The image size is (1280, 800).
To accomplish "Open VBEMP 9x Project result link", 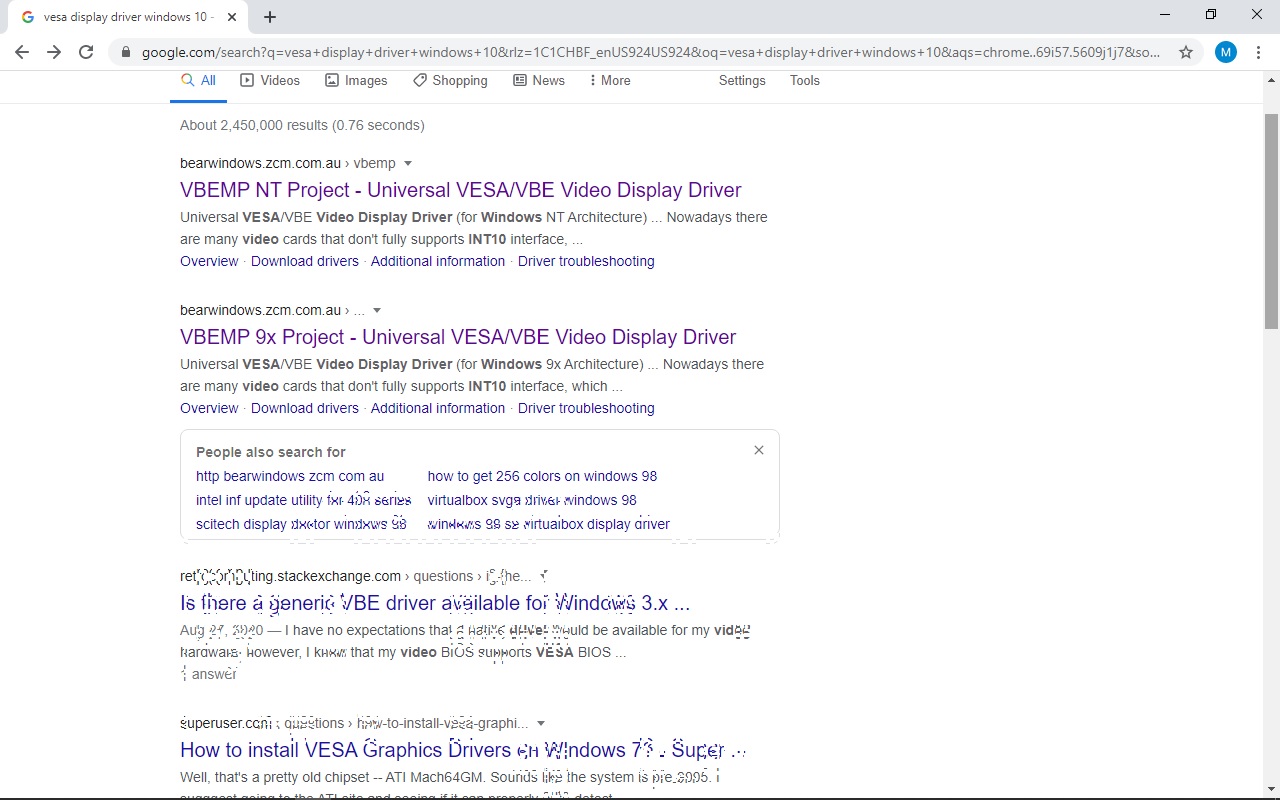I will (458, 337).
